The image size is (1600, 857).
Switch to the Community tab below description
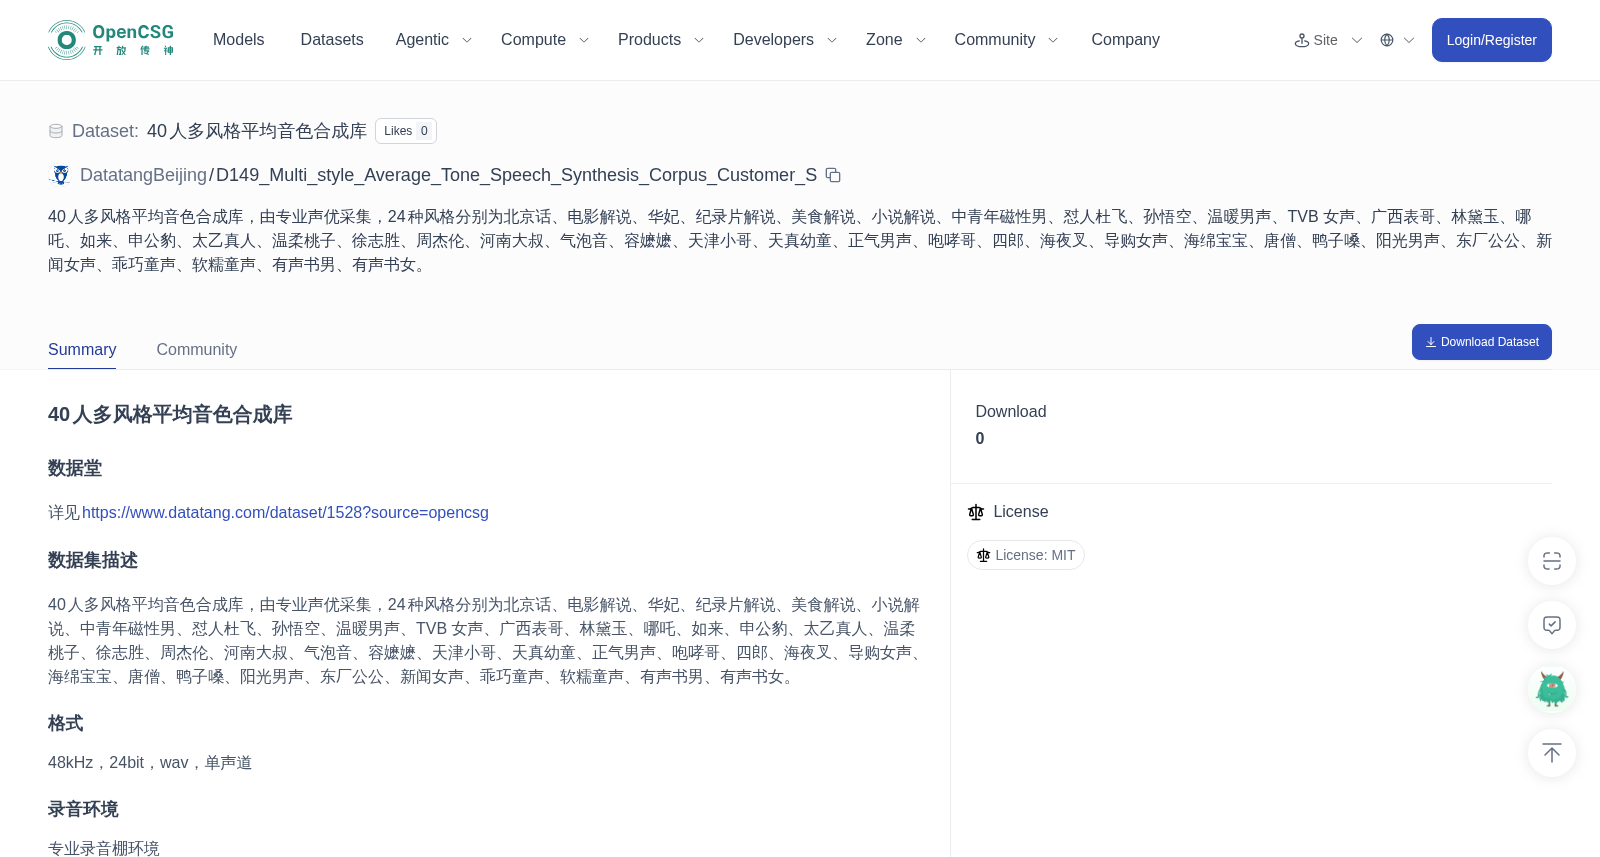click(x=197, y=350)
